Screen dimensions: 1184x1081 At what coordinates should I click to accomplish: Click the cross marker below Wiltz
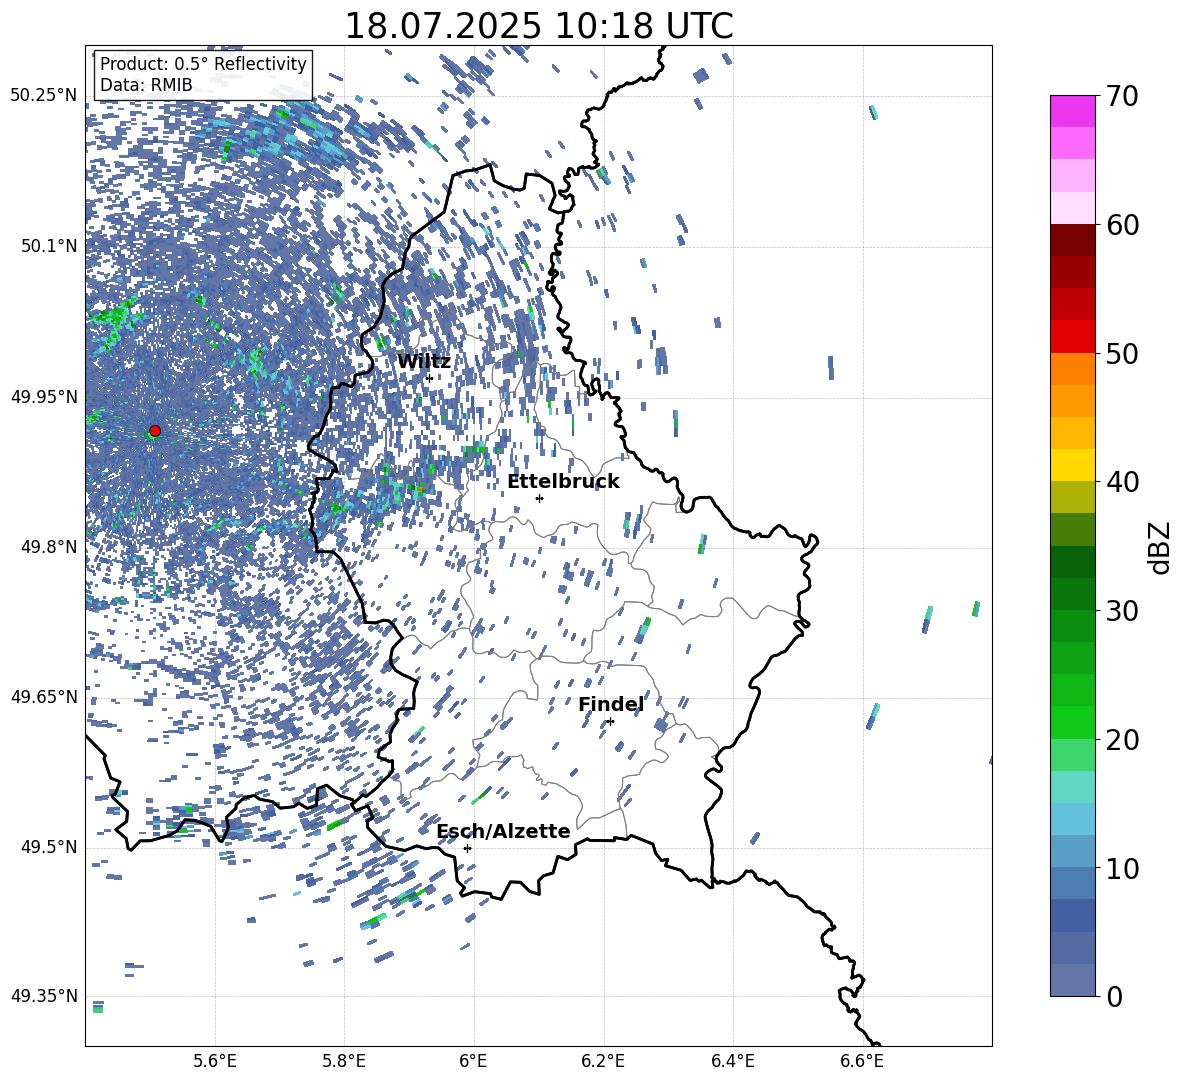click(430, 378)
